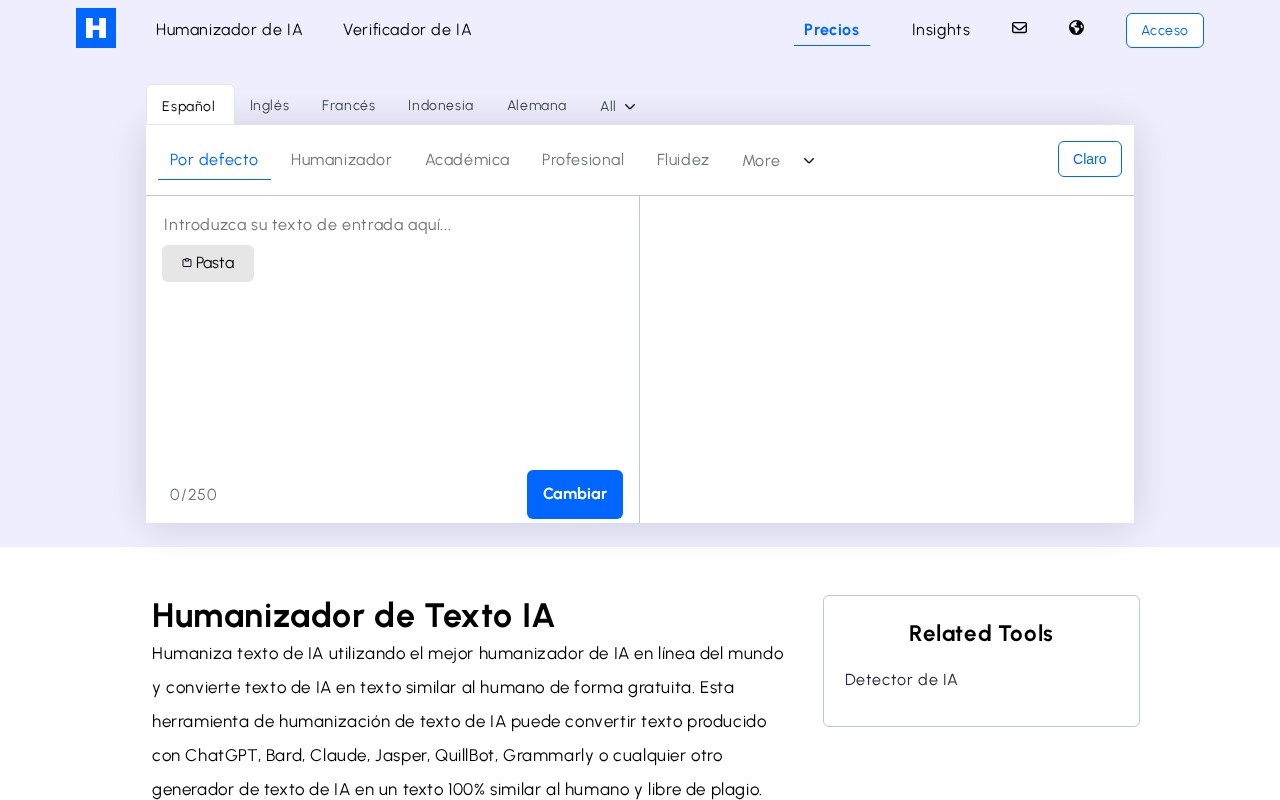Click the blue H logo icon

pos(96,28)
